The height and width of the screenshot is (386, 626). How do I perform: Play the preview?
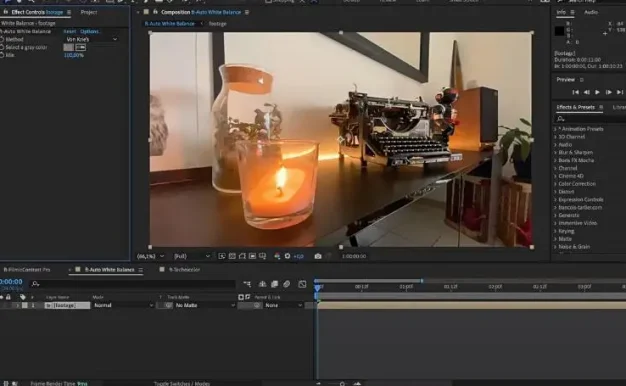tap(597, 92)
